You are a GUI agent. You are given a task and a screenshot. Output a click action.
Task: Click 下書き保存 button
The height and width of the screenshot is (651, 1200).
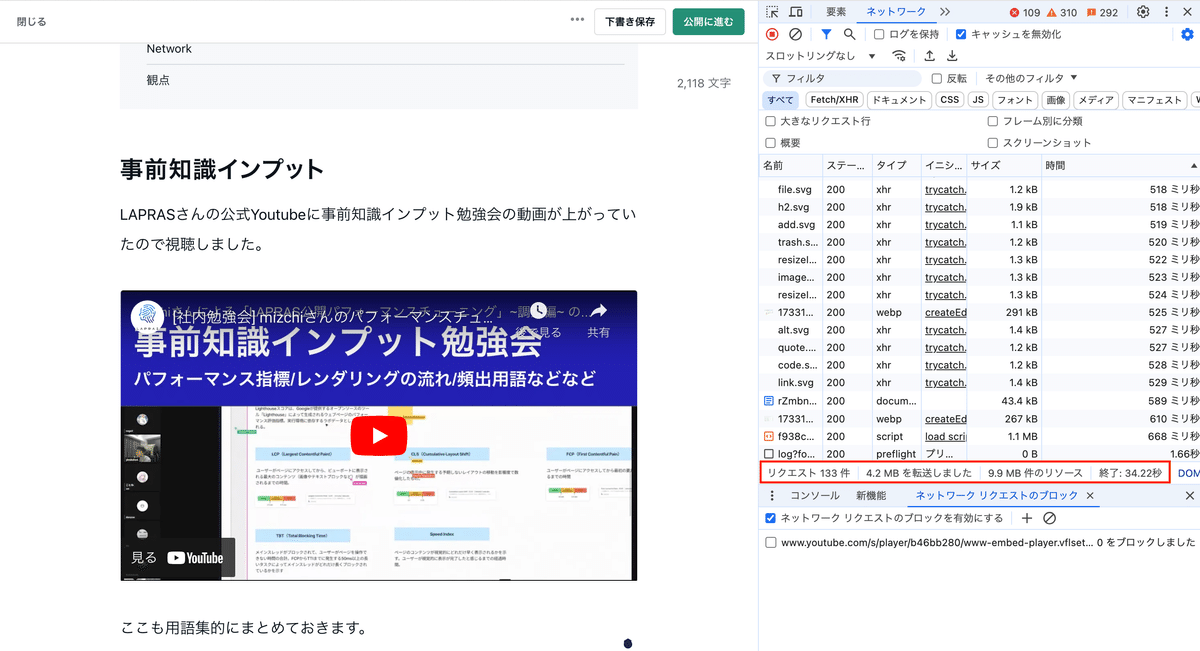point(630,21)
